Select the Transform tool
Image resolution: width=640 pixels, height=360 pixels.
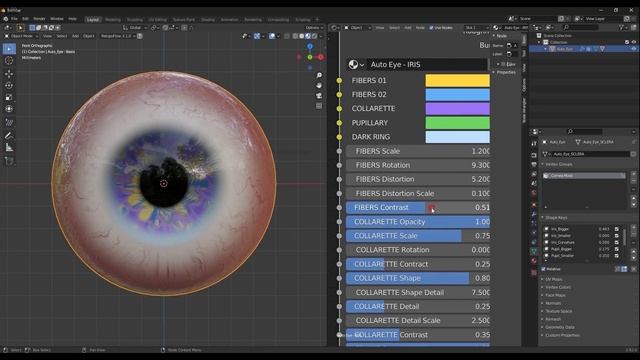(9, 109)
